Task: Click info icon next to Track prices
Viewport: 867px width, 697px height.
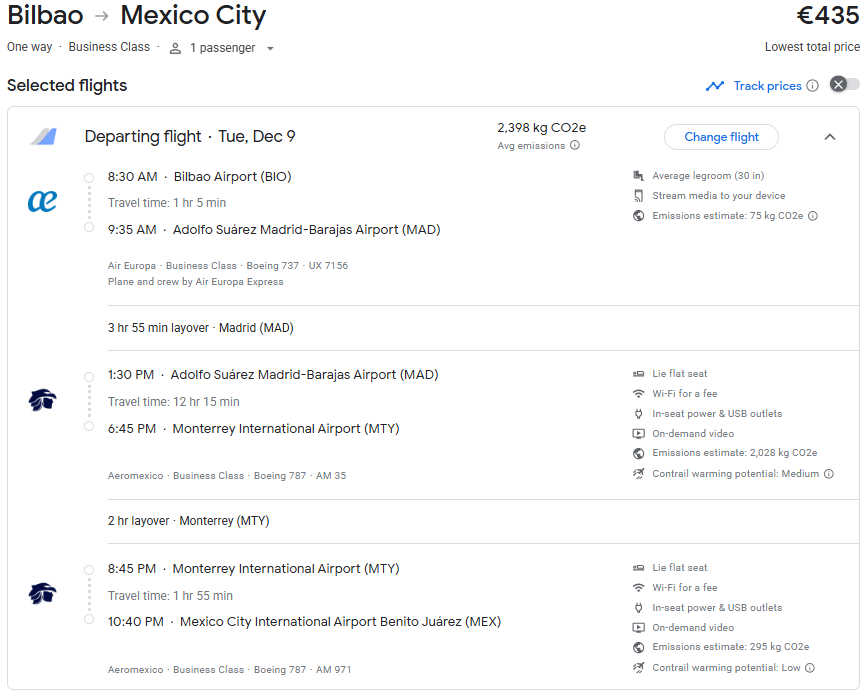Action: pyautogui.click(x=812, y=86)
